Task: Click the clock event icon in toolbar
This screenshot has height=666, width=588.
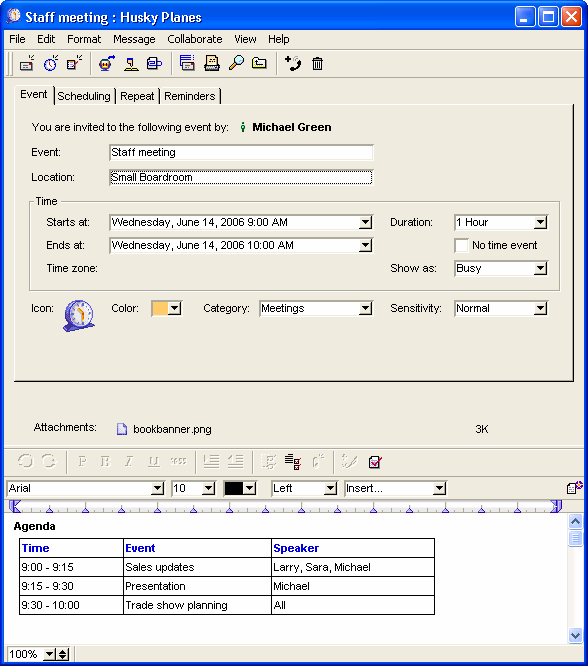Action: (51, 63)
